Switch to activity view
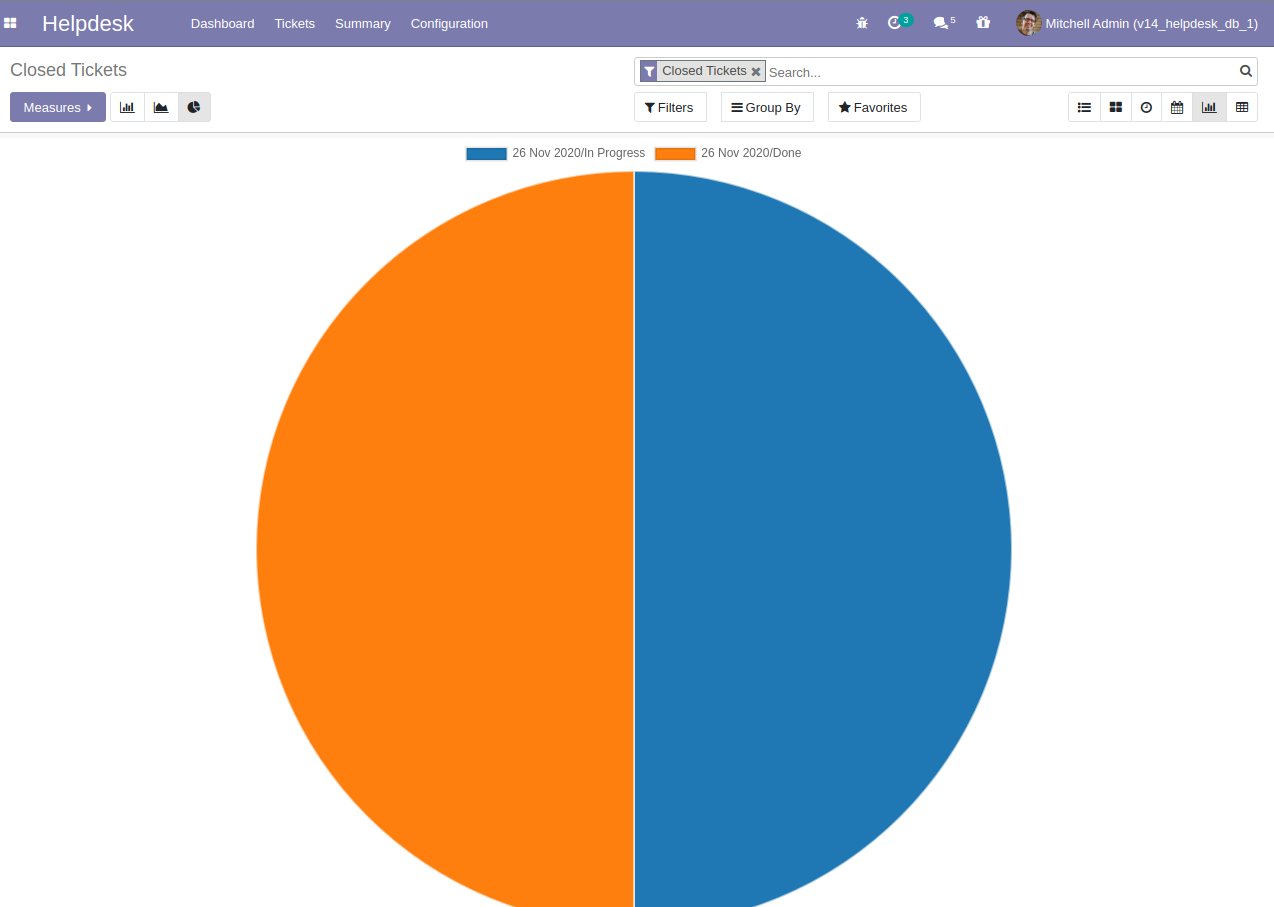The width and height of the screenshot is (1274, 907). (x=1146, y=107)
